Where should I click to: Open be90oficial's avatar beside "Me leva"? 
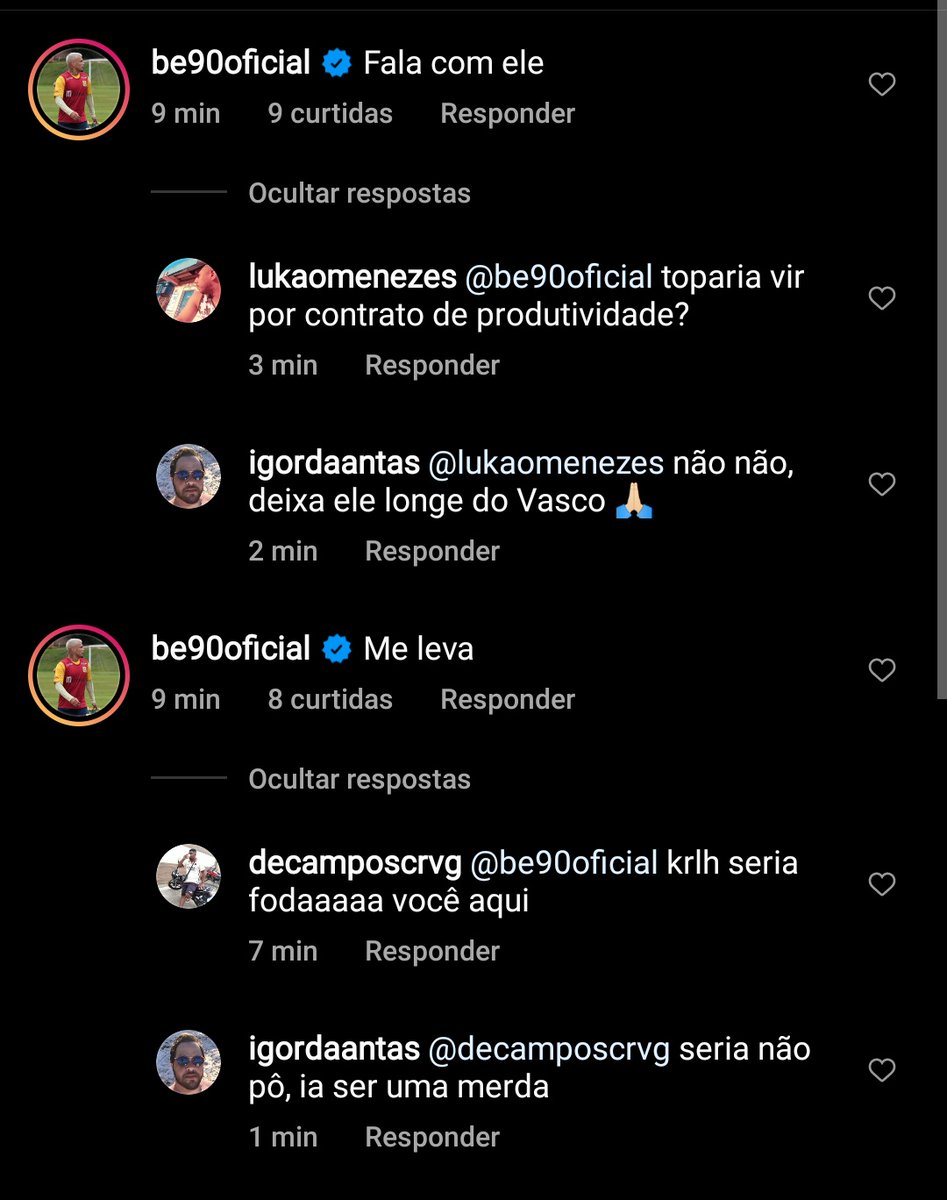coord(79,675)
